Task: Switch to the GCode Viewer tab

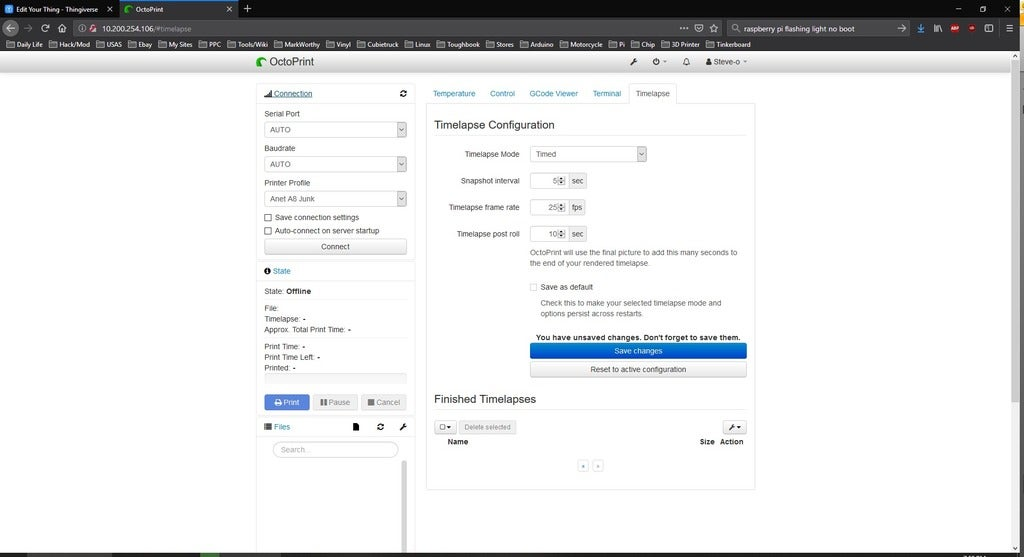Action: click(x=553, y=94)
